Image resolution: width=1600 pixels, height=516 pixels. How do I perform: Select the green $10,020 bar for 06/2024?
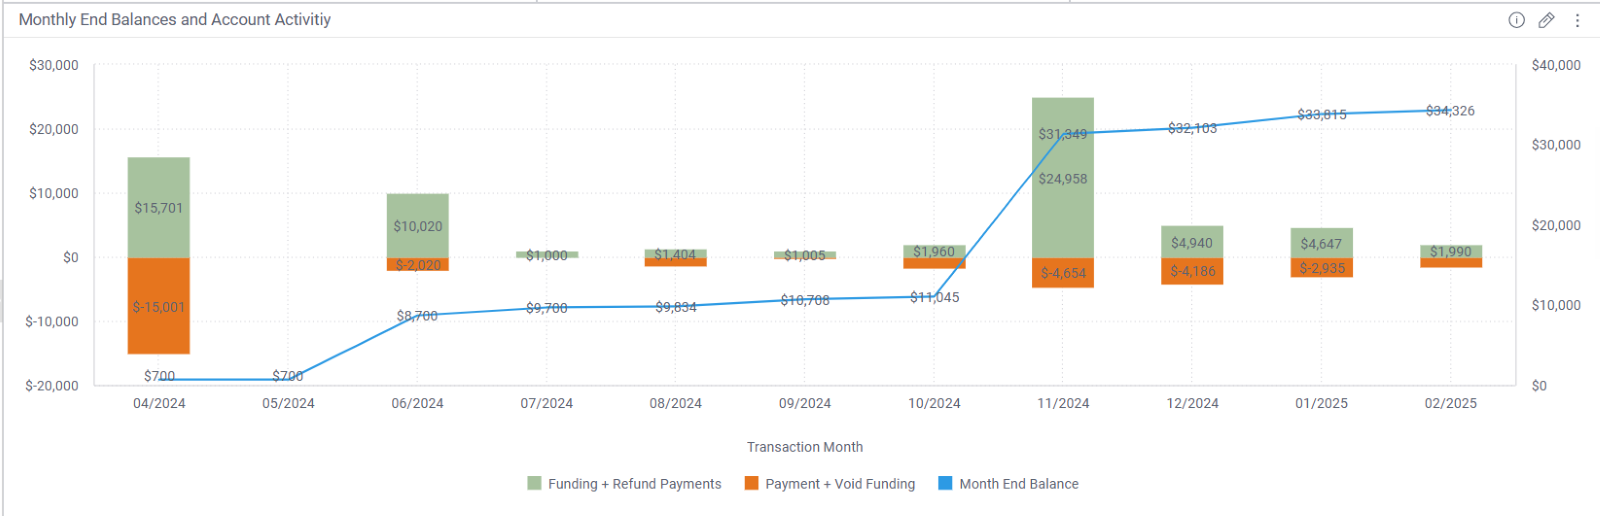[x=418, y=226]
